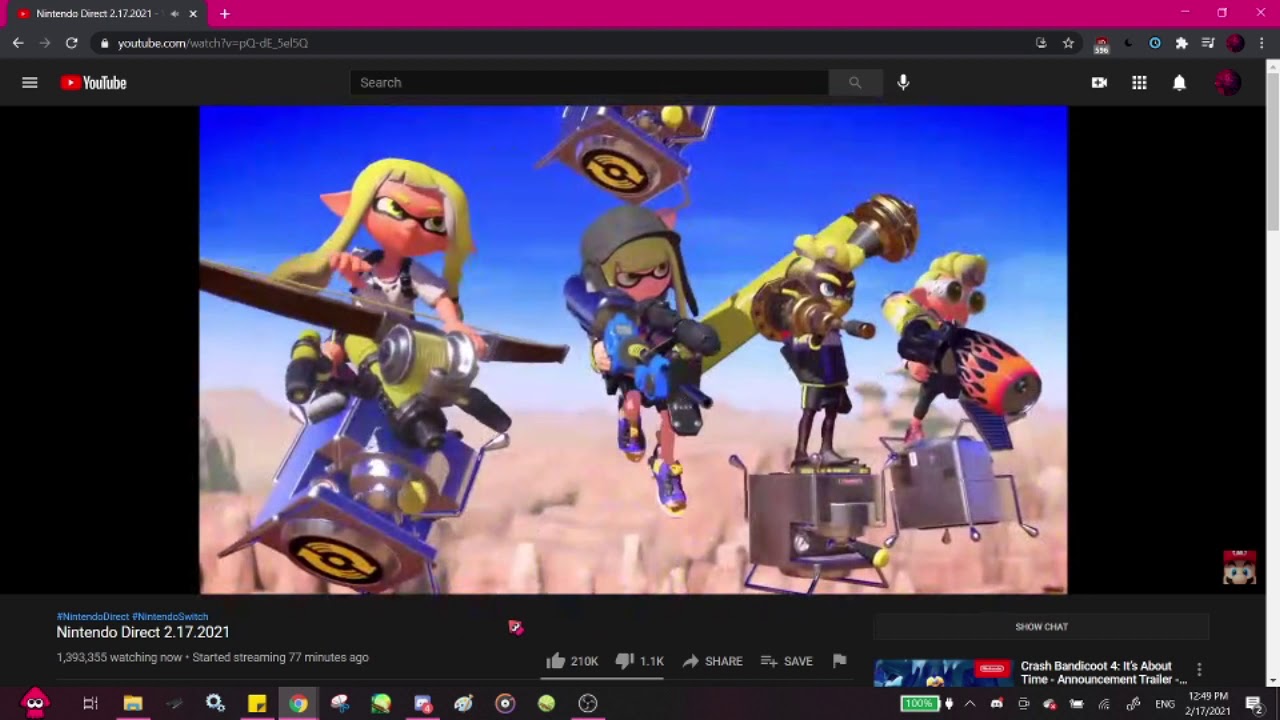Viewport: 1280px width, 720px height.
Task: Save the video to a playlist
Action: point(786,661)
